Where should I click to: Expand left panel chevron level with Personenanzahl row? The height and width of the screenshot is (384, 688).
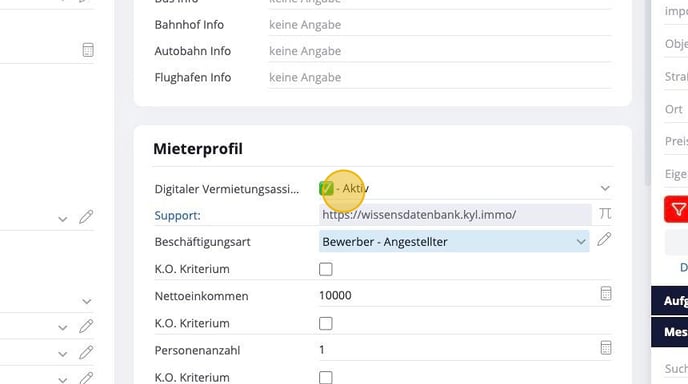[x=63, y=354]
